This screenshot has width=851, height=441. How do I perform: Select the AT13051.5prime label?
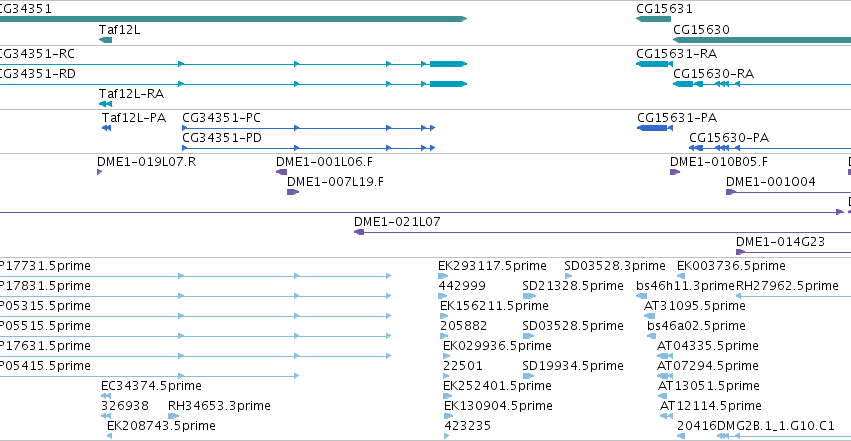tap(709, 386)
